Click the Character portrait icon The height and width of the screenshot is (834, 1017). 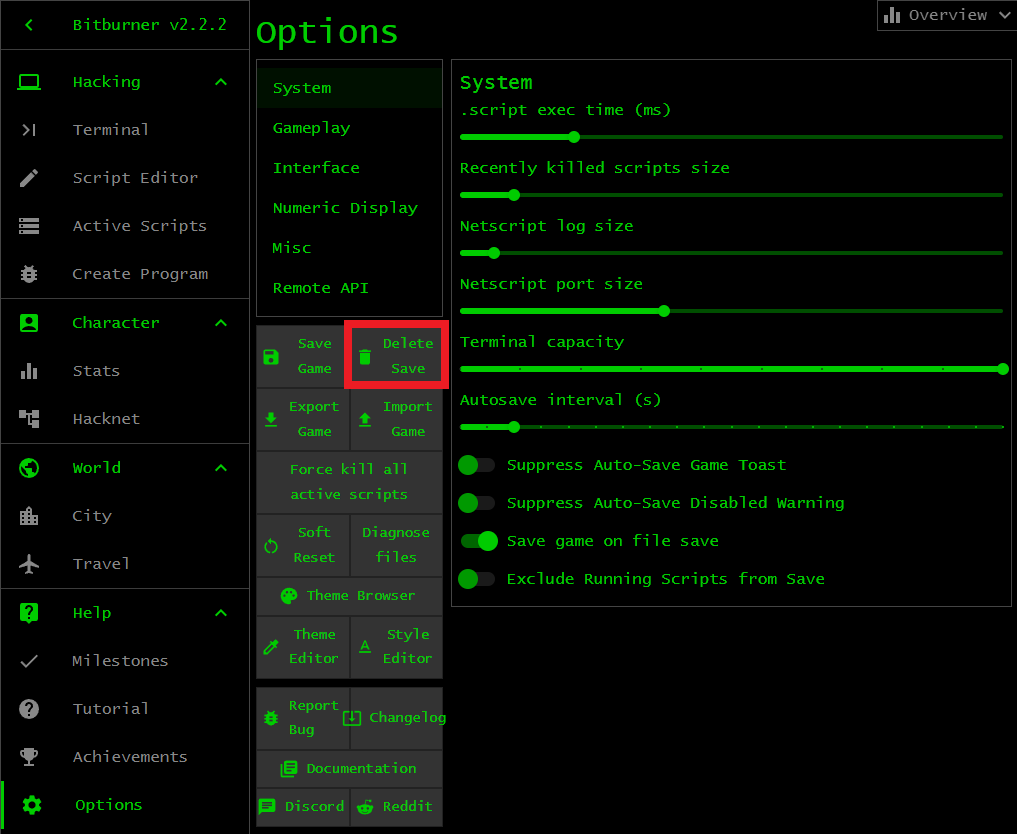click(x=29, y=323)
